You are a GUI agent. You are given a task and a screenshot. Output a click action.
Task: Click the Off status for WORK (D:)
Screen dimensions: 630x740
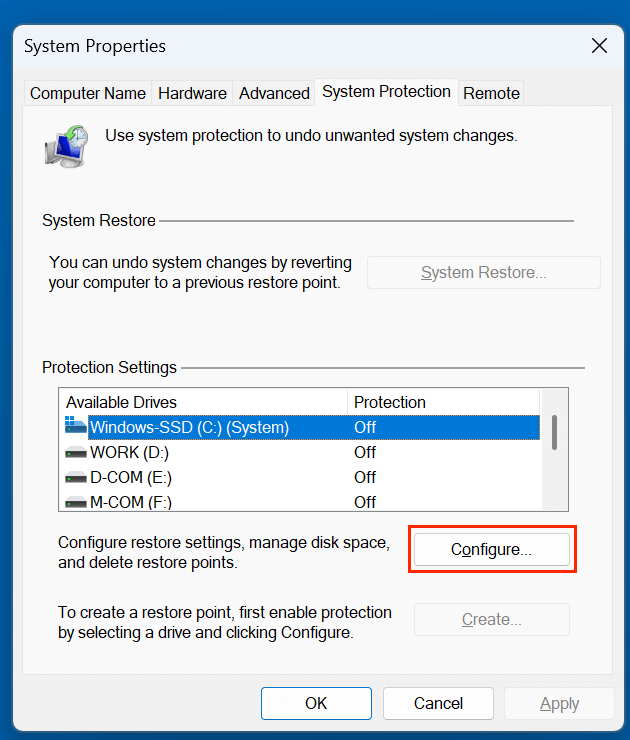(x=365, y=453)
